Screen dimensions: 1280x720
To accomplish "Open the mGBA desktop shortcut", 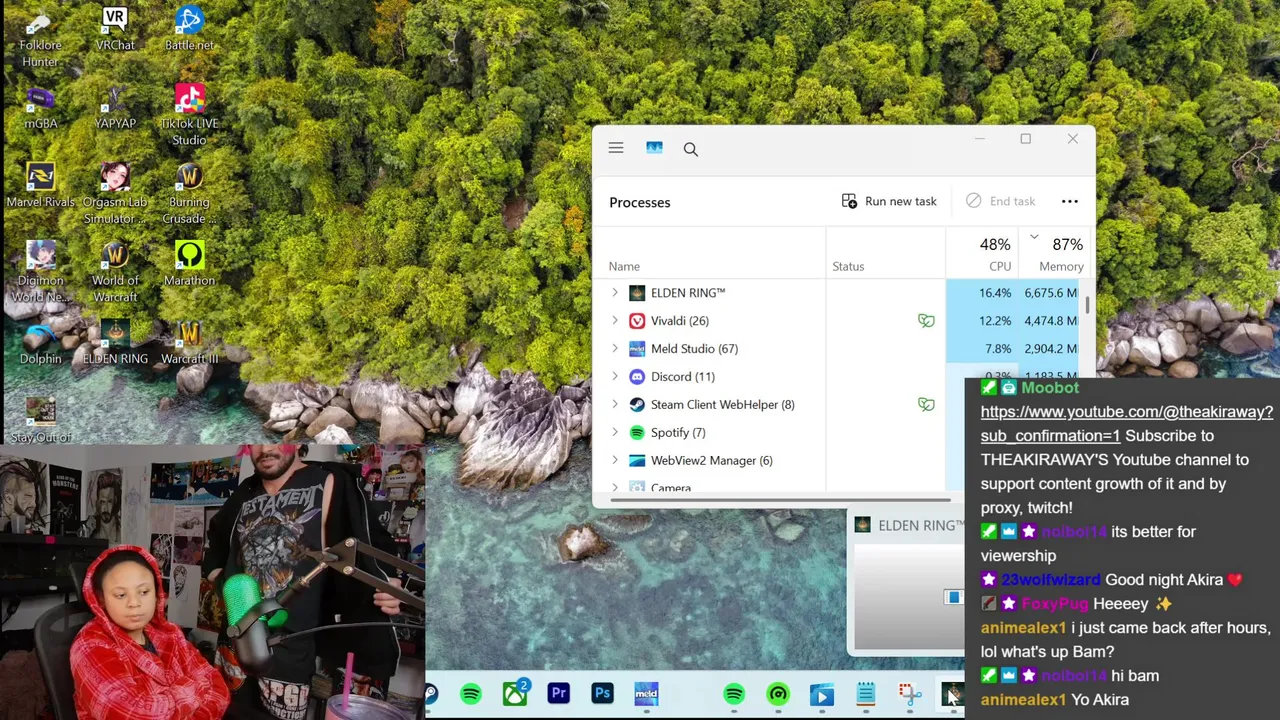I will tap(41, 108).
